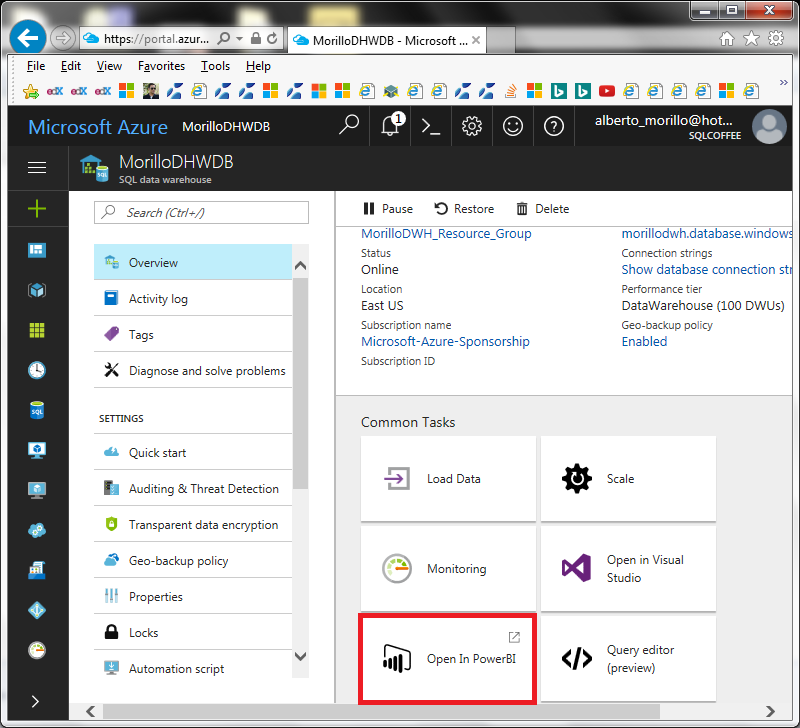800x728 pixels.
Task: Click the green New resource plus icon
Action: coord(37,209)
